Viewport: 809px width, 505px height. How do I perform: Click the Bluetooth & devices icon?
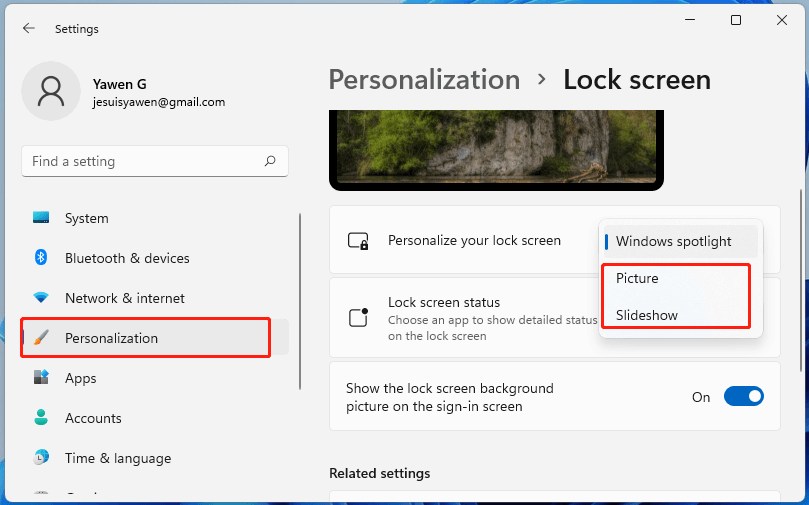coord(41,258)
